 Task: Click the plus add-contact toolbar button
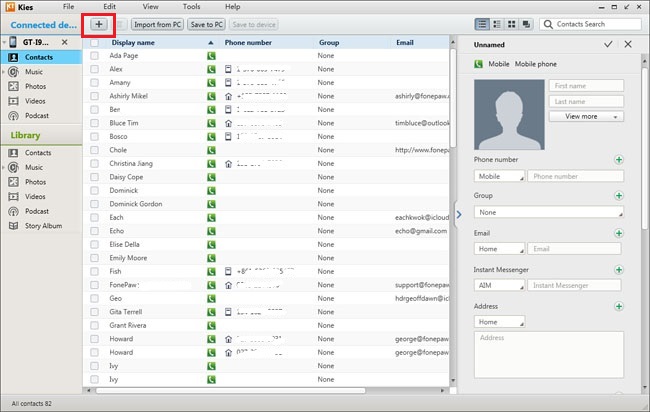click(x=99, y=24)
